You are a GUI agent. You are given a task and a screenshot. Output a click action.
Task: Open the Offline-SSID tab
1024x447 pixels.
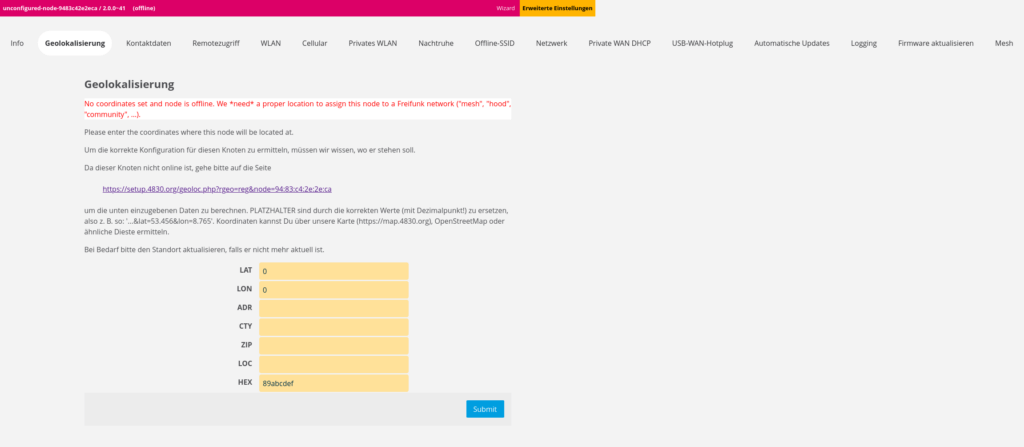496,44
